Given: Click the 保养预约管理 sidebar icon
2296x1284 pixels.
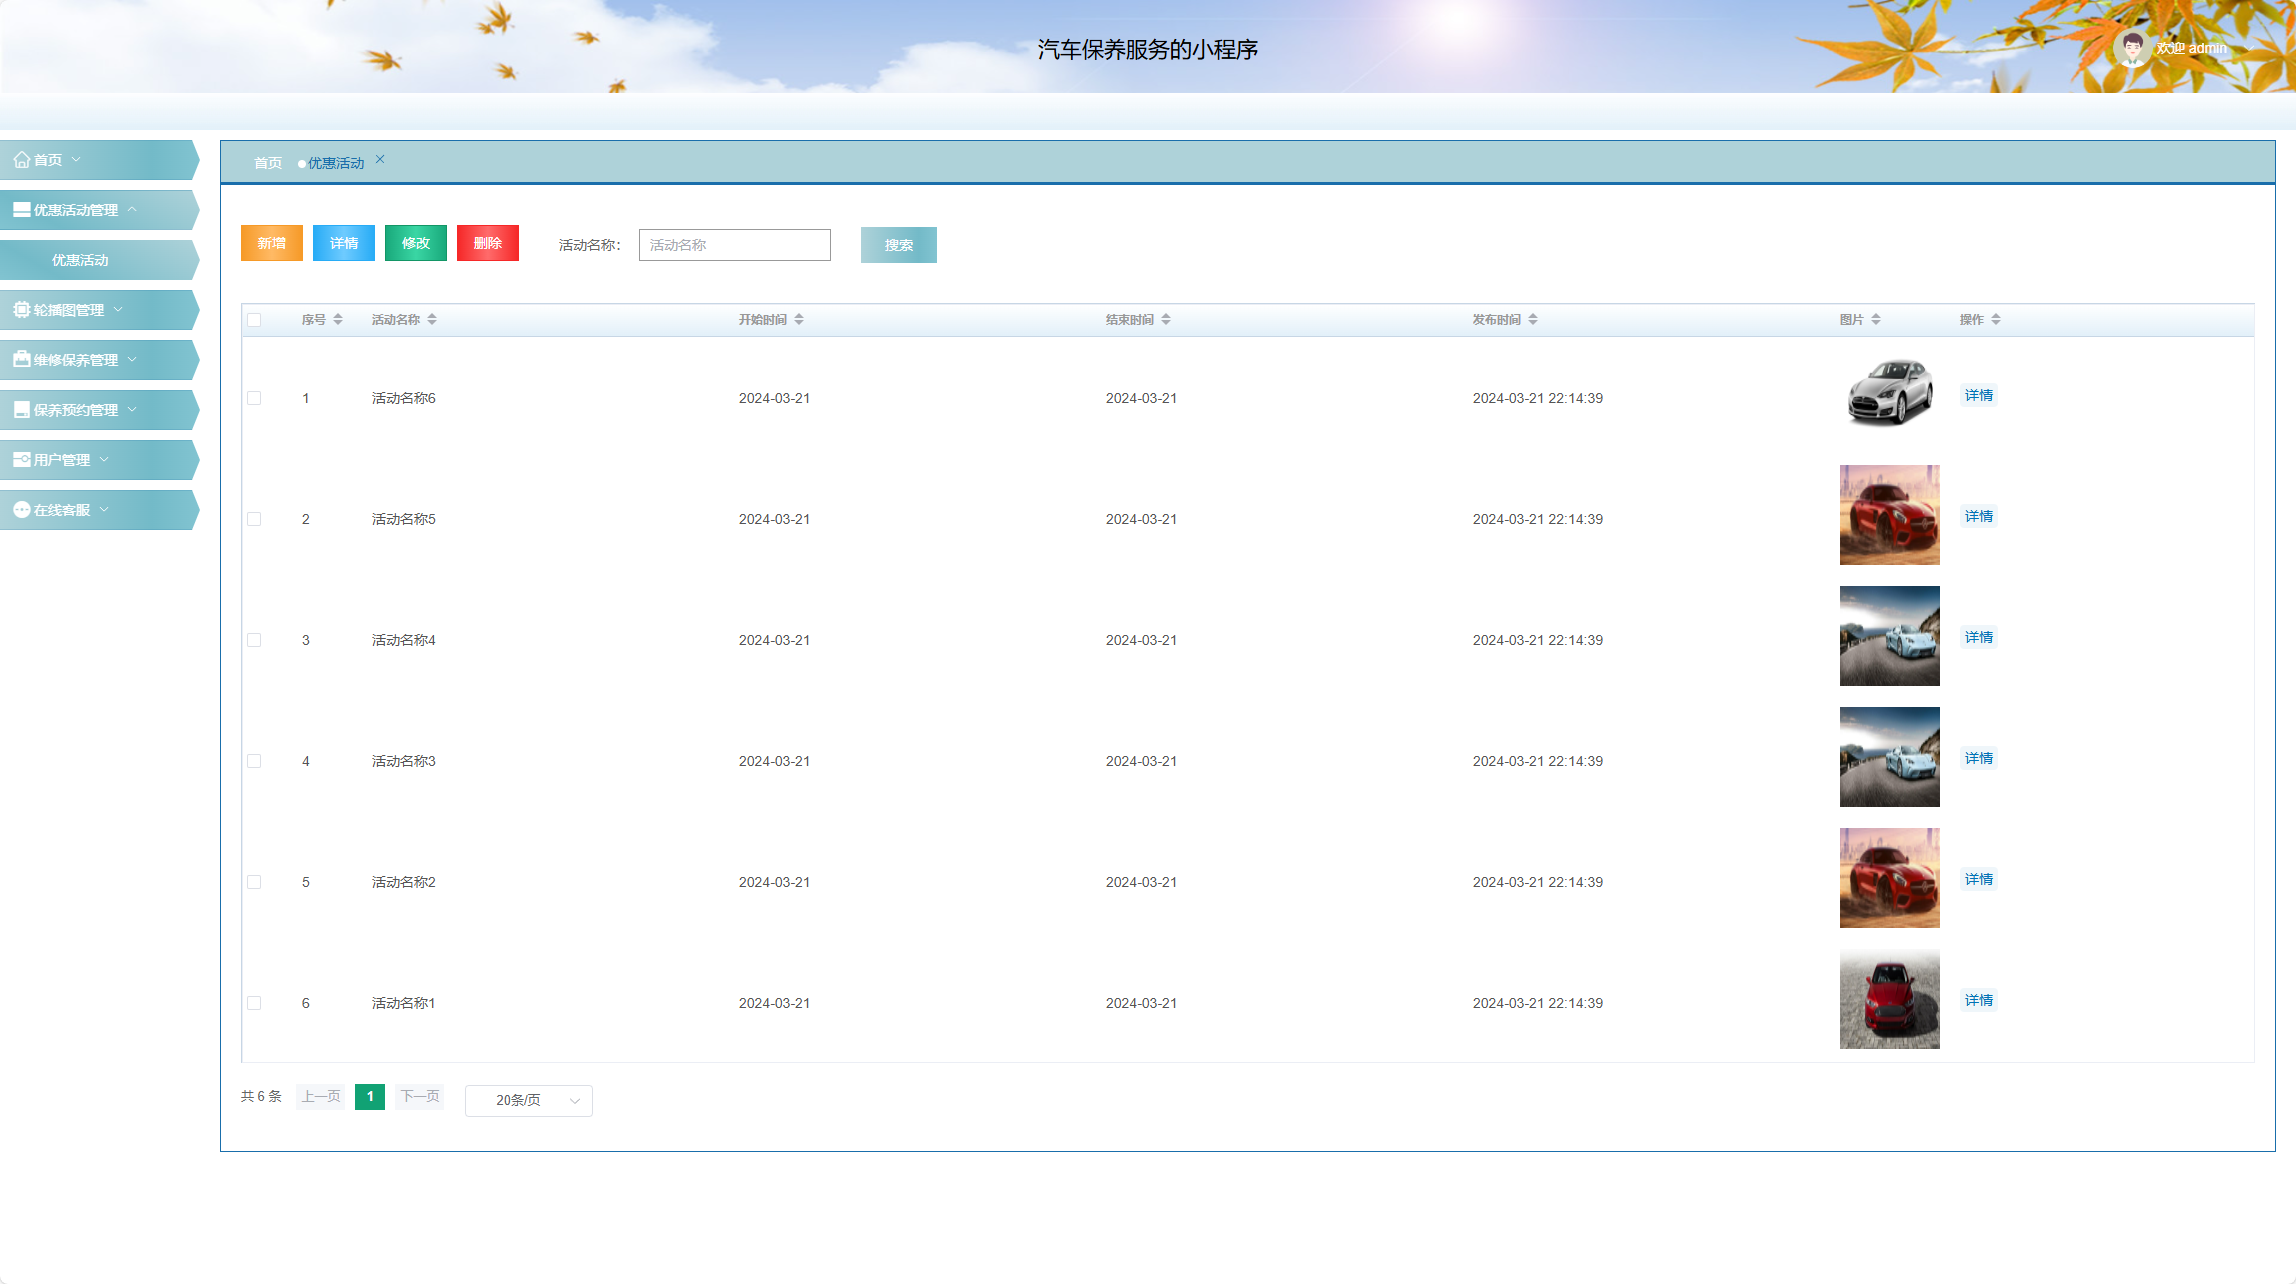Looking at the screenshot, I should coord(21,410).
